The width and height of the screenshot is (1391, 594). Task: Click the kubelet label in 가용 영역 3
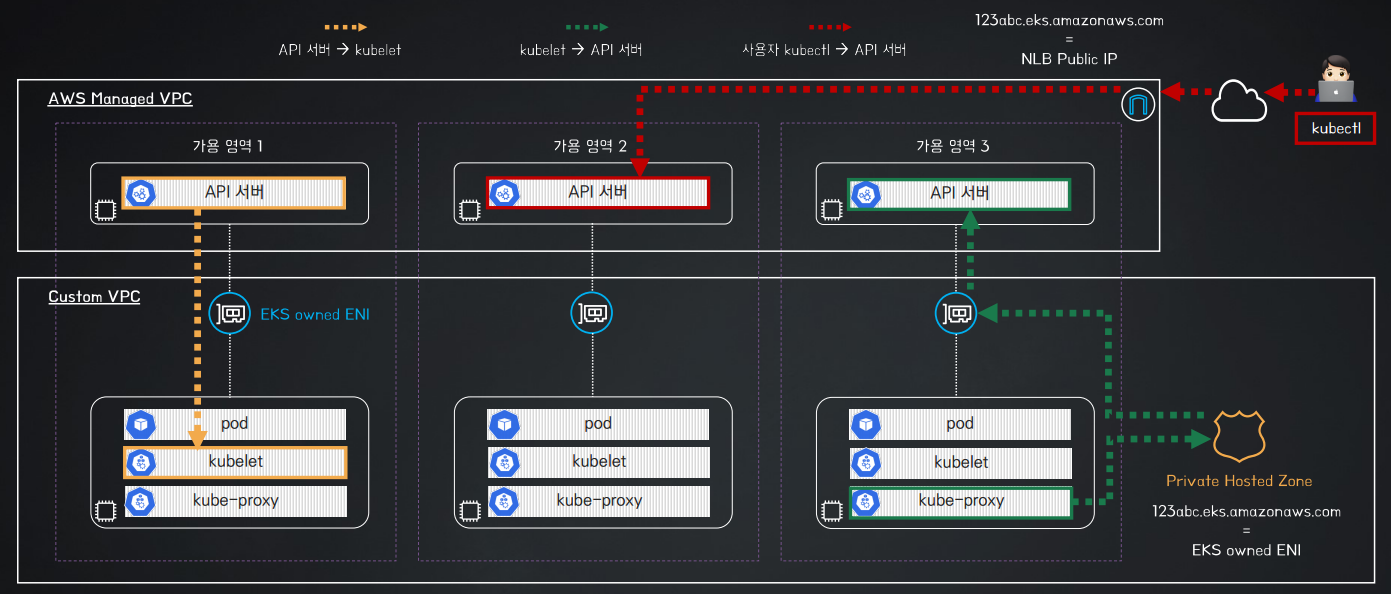(961, 462)
